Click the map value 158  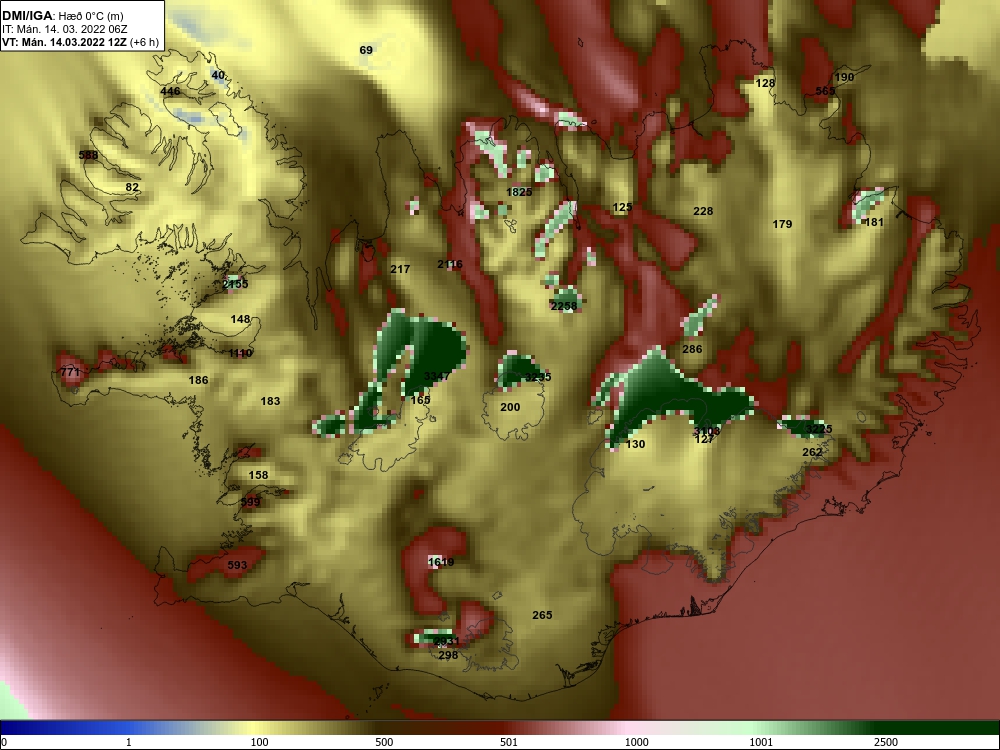tap(258, 475)
